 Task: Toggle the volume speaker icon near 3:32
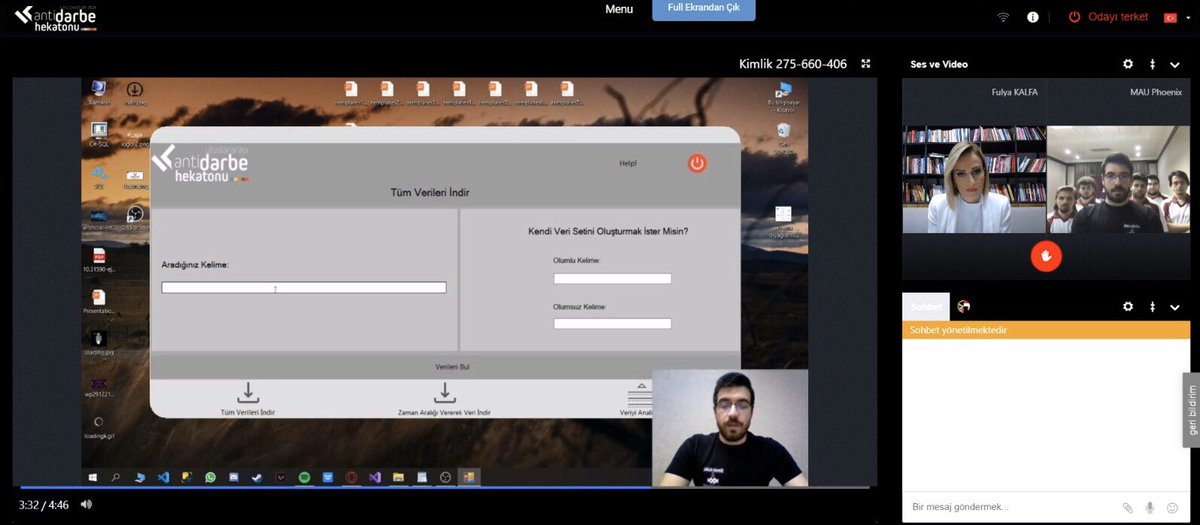coord(86,504)
